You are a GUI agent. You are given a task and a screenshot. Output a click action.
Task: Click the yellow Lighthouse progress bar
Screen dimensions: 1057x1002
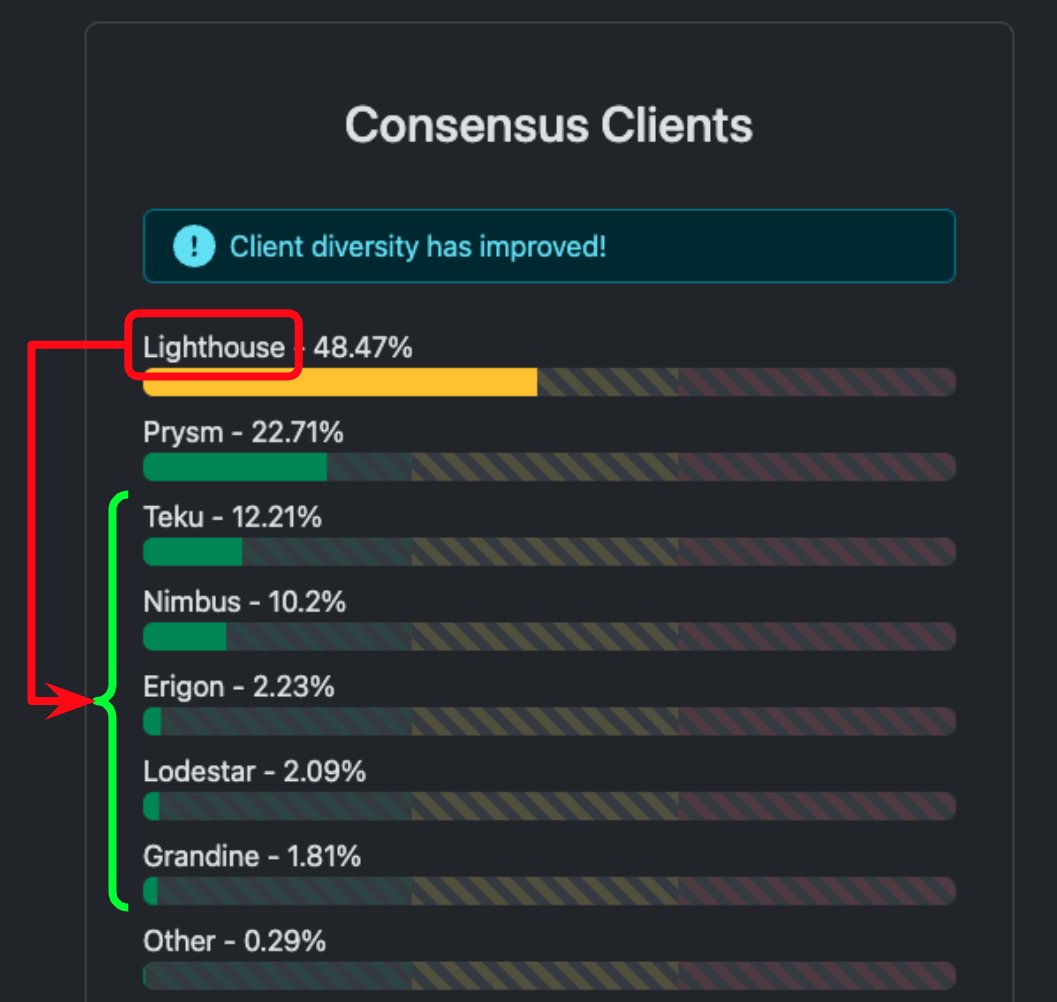pyautogui.click(x=340, y=382)
